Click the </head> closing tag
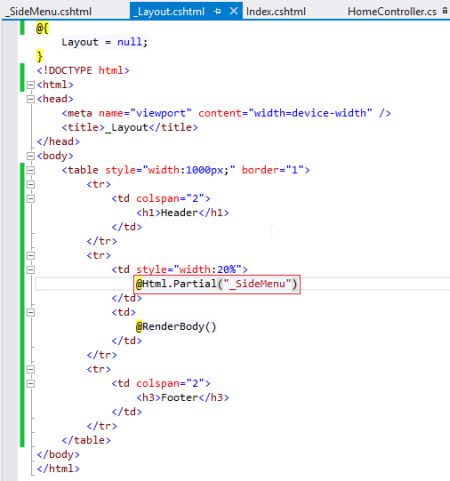 coord(58,141)
